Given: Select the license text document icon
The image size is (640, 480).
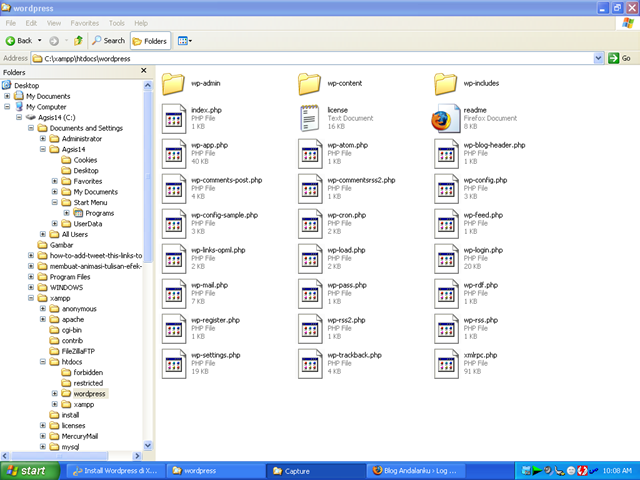Looking at the screenshot, I should [309, 118].
